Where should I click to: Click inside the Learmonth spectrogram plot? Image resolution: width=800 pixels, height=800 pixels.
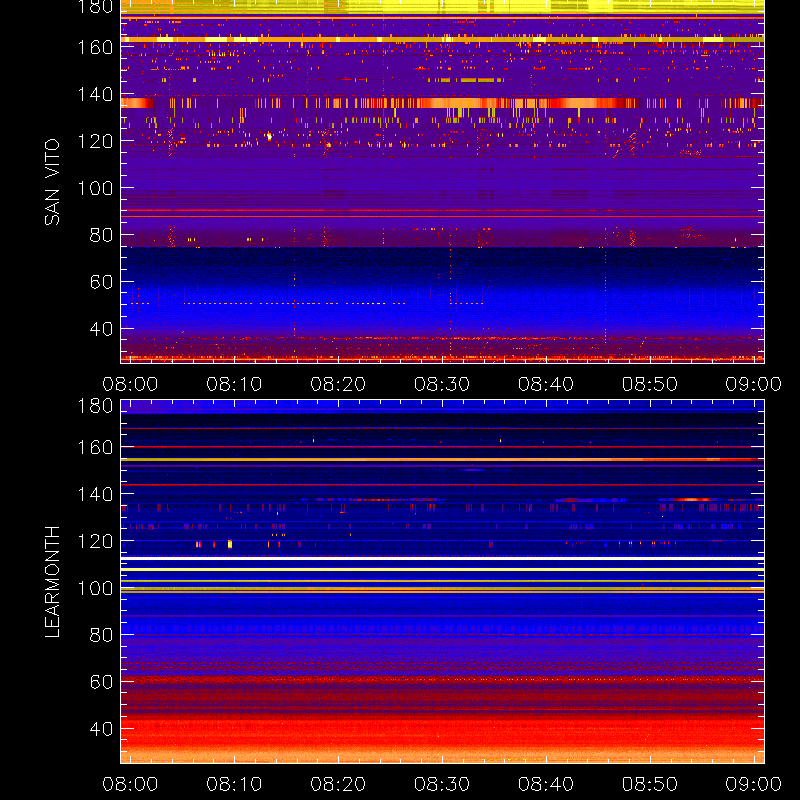[x=442, y=582]
